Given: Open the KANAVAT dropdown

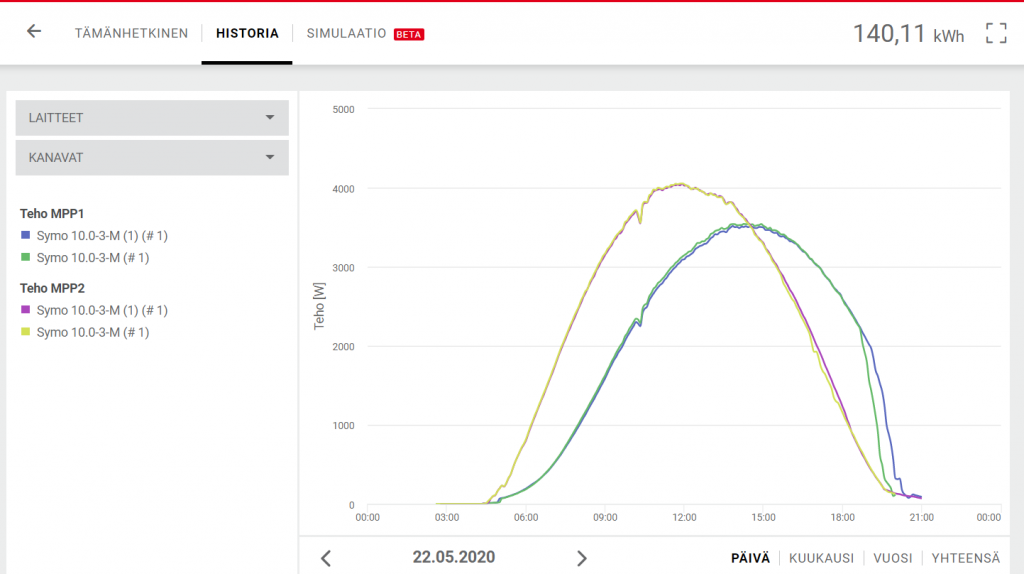Looking at the screenshot, I should pos(150,158).
